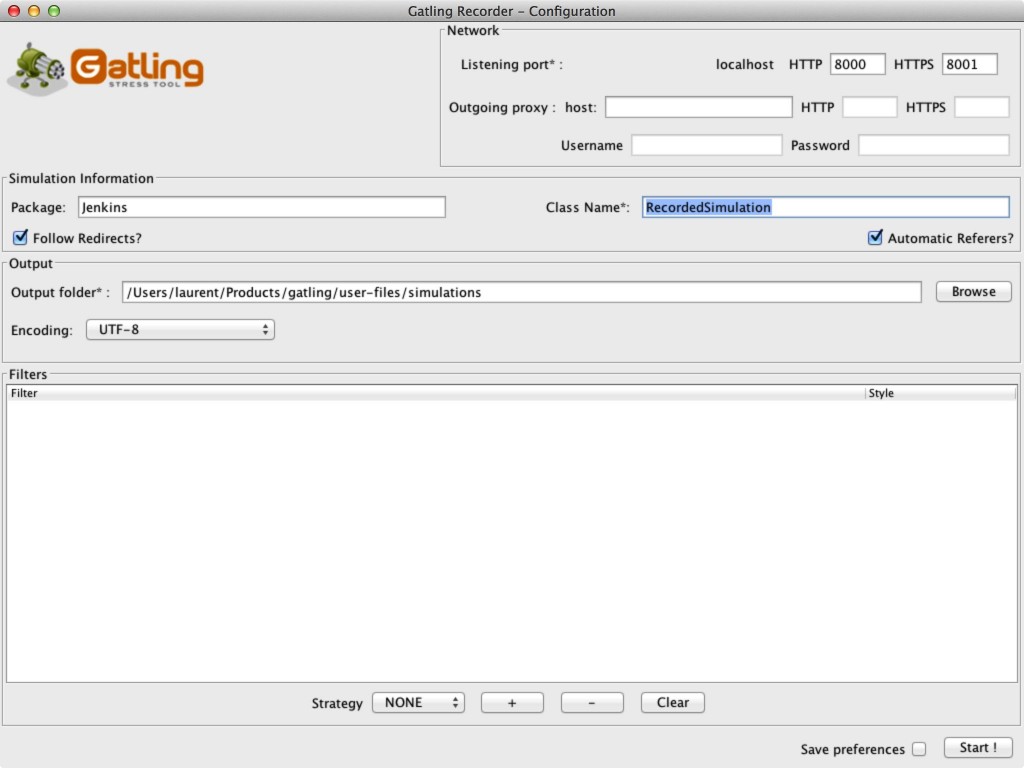1024x768 pixels.
Task: Click the Output folder path field
Action: coord(521,292)
